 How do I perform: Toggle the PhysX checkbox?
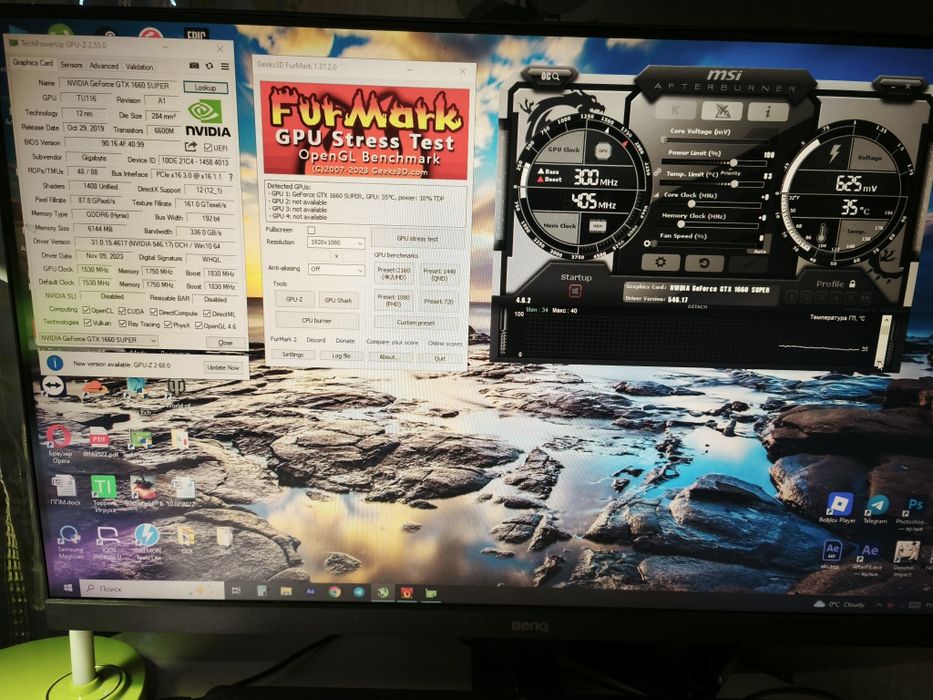click(x=168, y=325)
